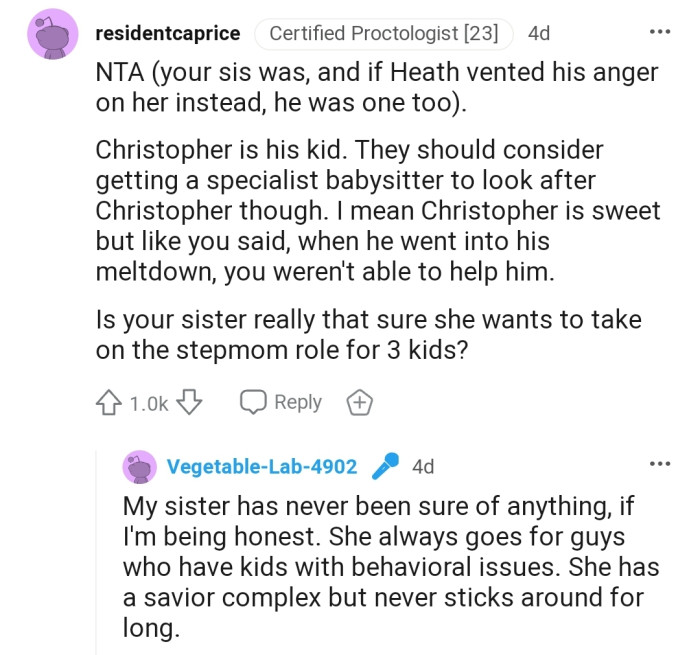Upvote residentcaprice's comment
The width and height of the screenshot is (700, 655).
[x=108, y=403]
